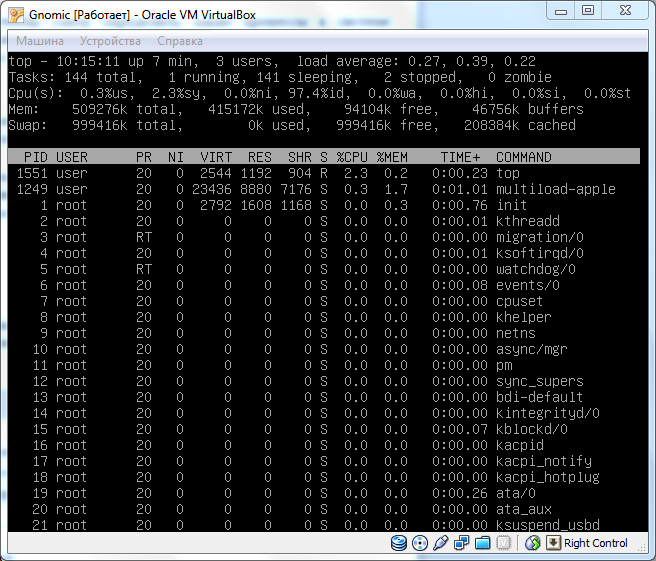Viewport: 656px width, 561px height.
Task: Click the TIME+ column header
Action: coord(460,157)
